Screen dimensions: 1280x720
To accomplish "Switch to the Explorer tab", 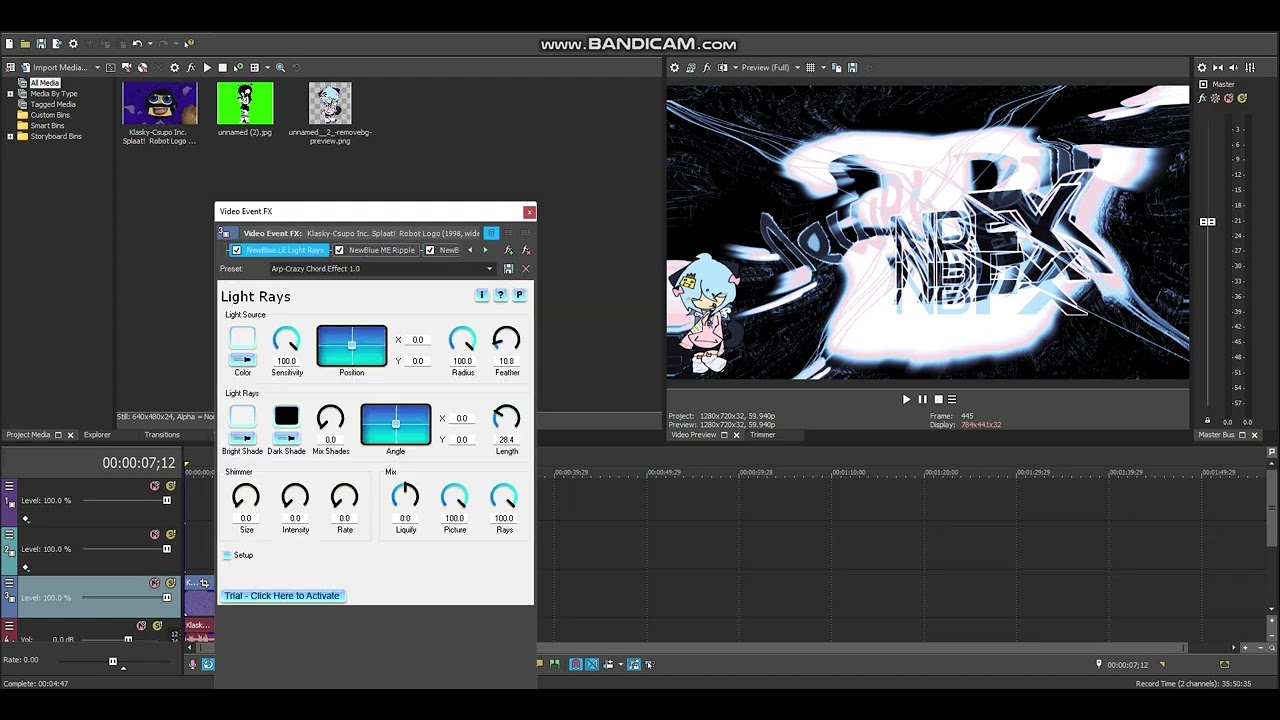I will pos(97,435).
